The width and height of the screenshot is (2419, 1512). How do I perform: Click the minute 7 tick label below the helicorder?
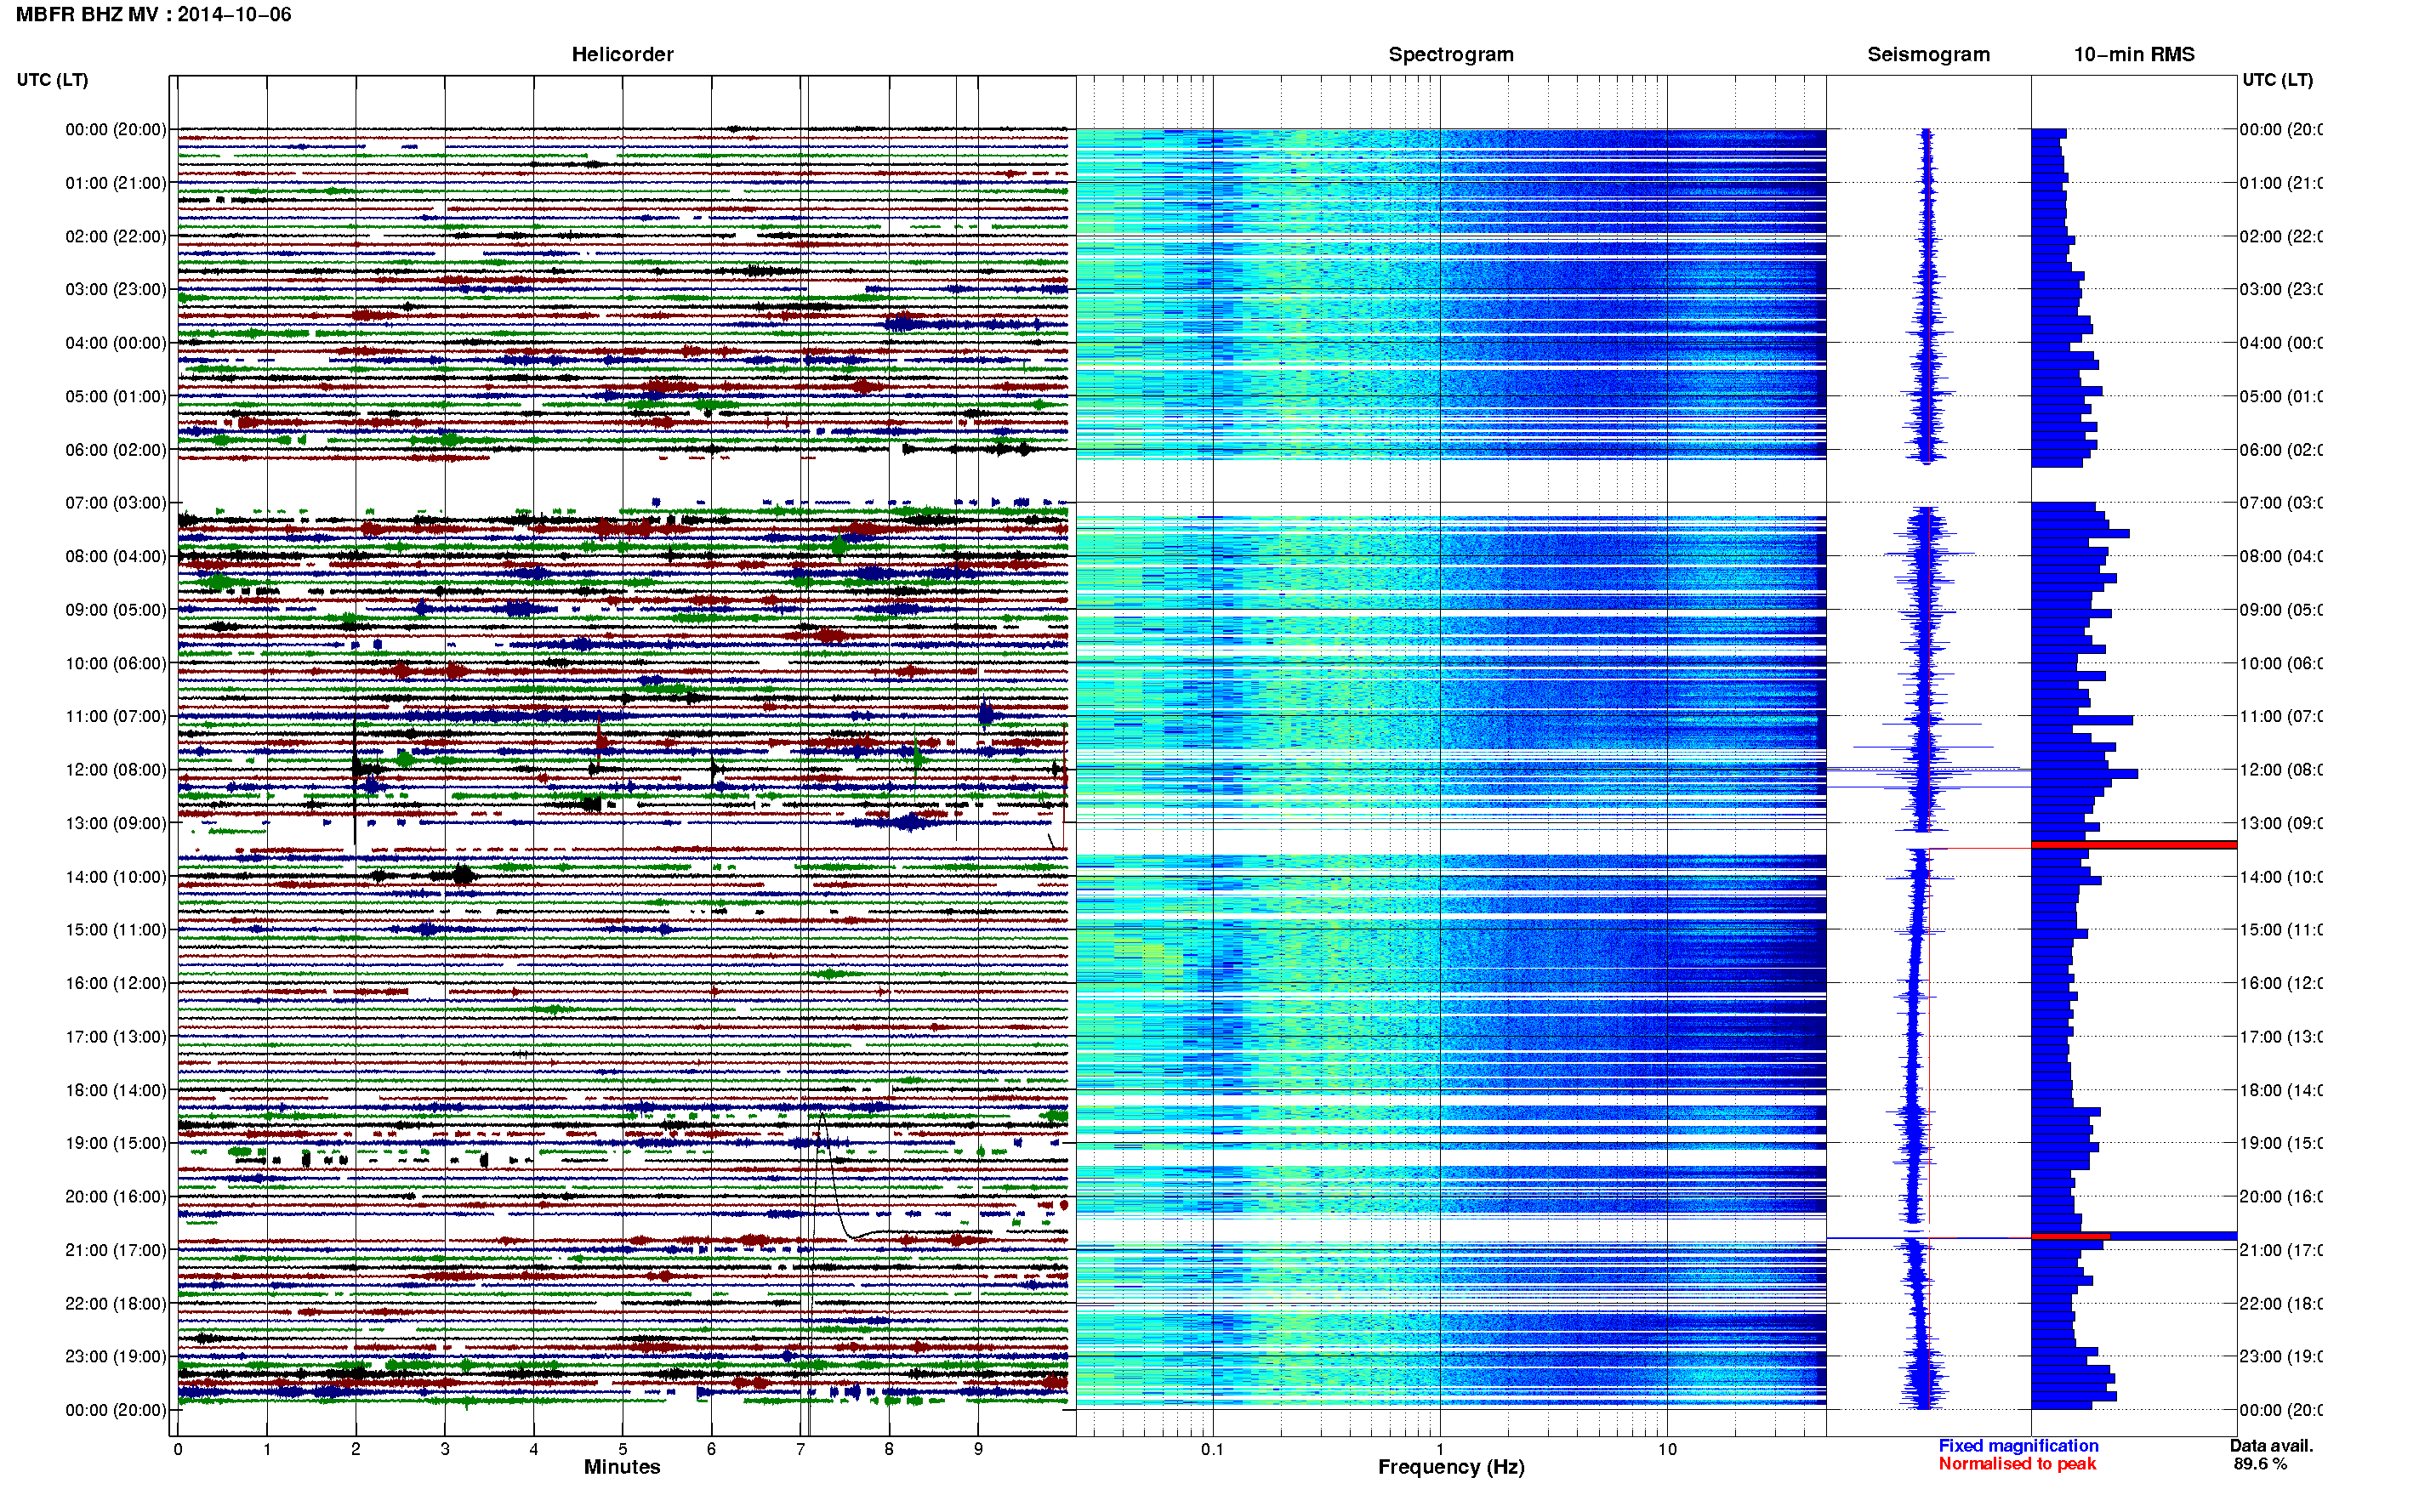pyautogui.click(x=800, y=1450)
